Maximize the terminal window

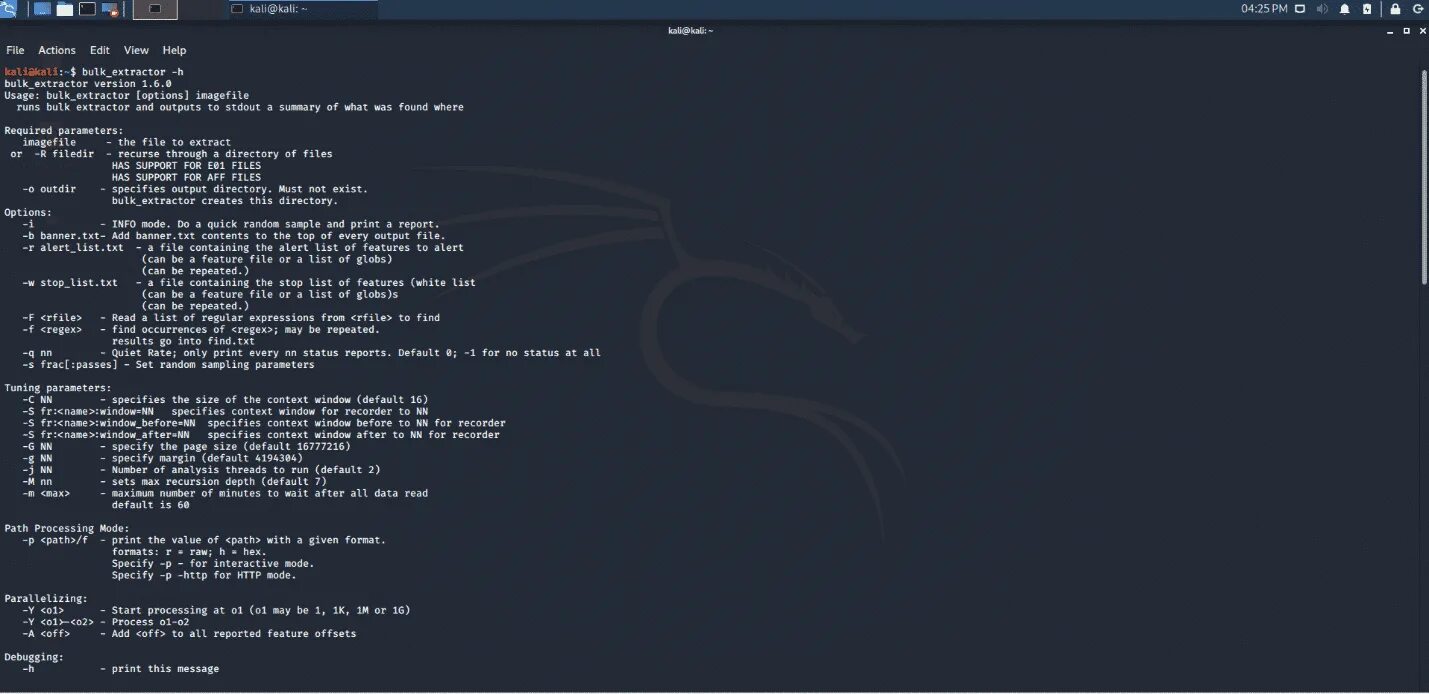(1406, 31)
